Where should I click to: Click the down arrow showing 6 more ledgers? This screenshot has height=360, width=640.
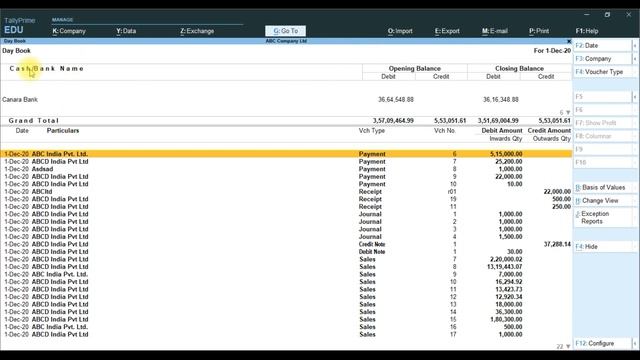click(568, 113)
